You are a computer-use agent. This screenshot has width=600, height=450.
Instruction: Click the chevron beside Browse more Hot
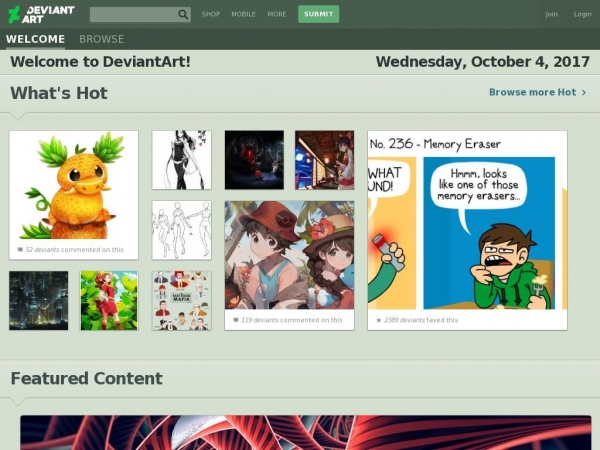pyautogui.click(x=584, y=93)
